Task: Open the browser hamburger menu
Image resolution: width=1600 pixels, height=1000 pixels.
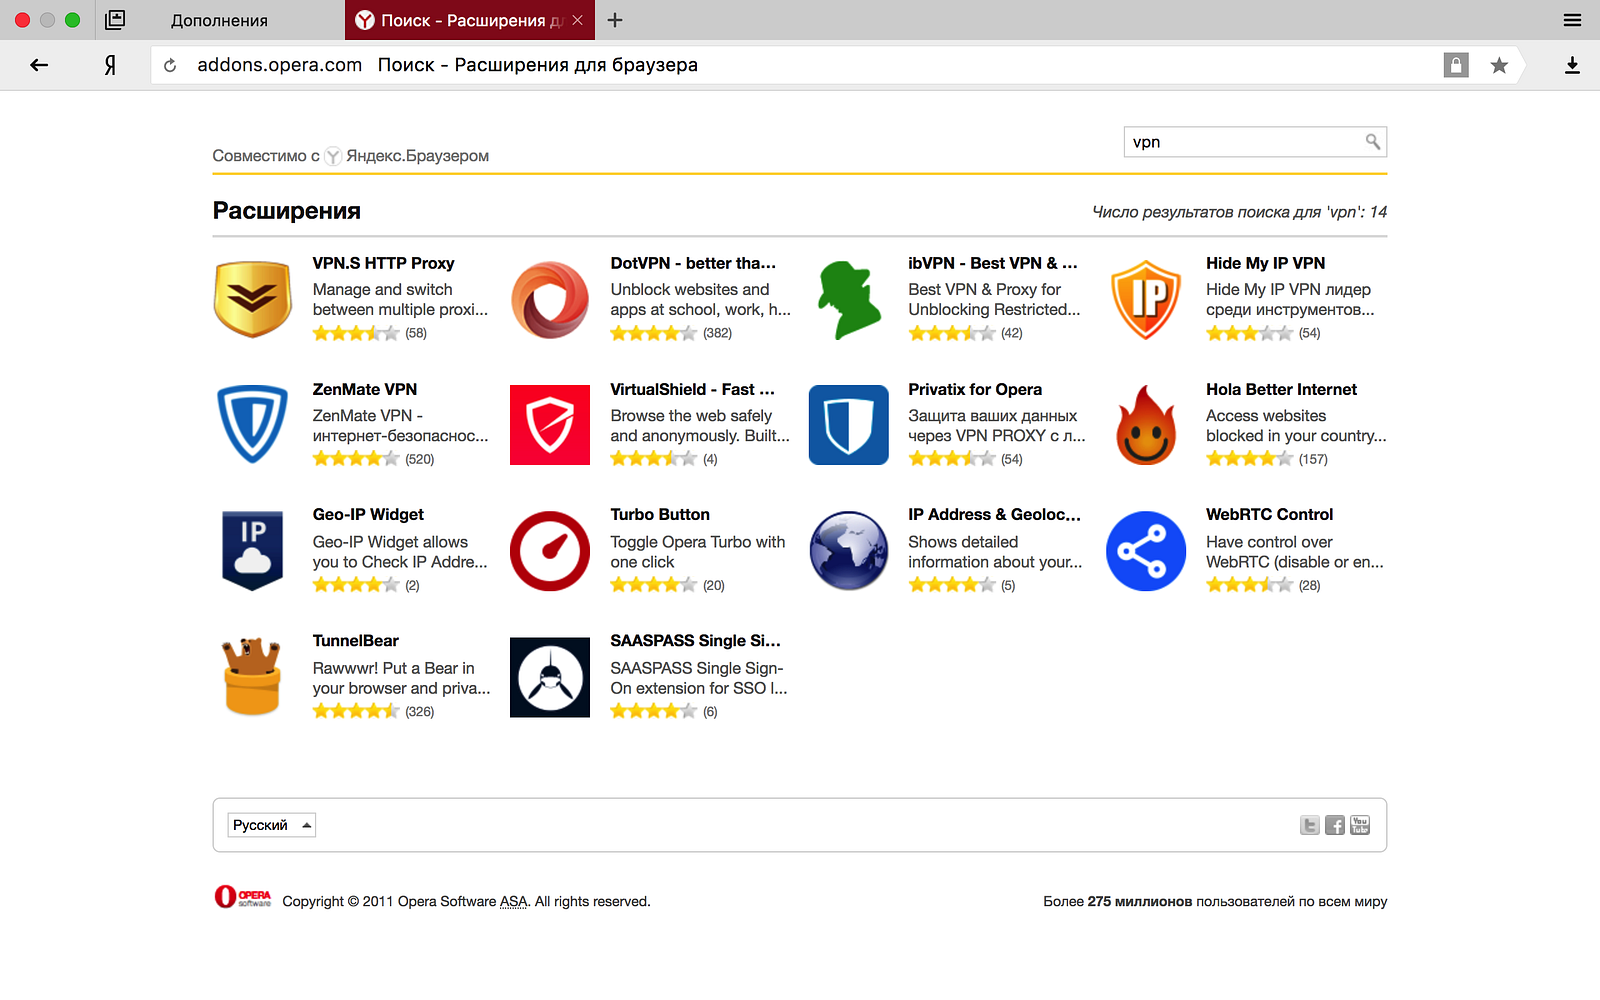Action: (1572, 20)
